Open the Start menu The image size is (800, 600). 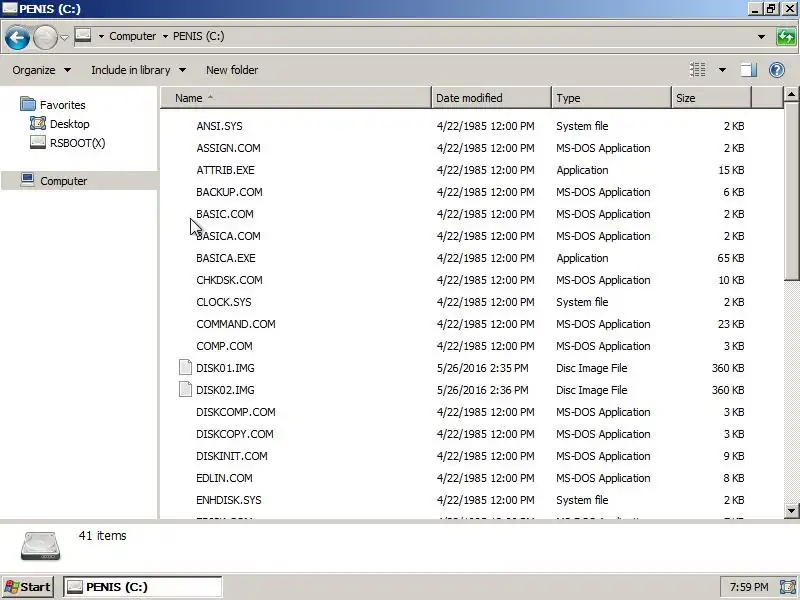(28, 587)
